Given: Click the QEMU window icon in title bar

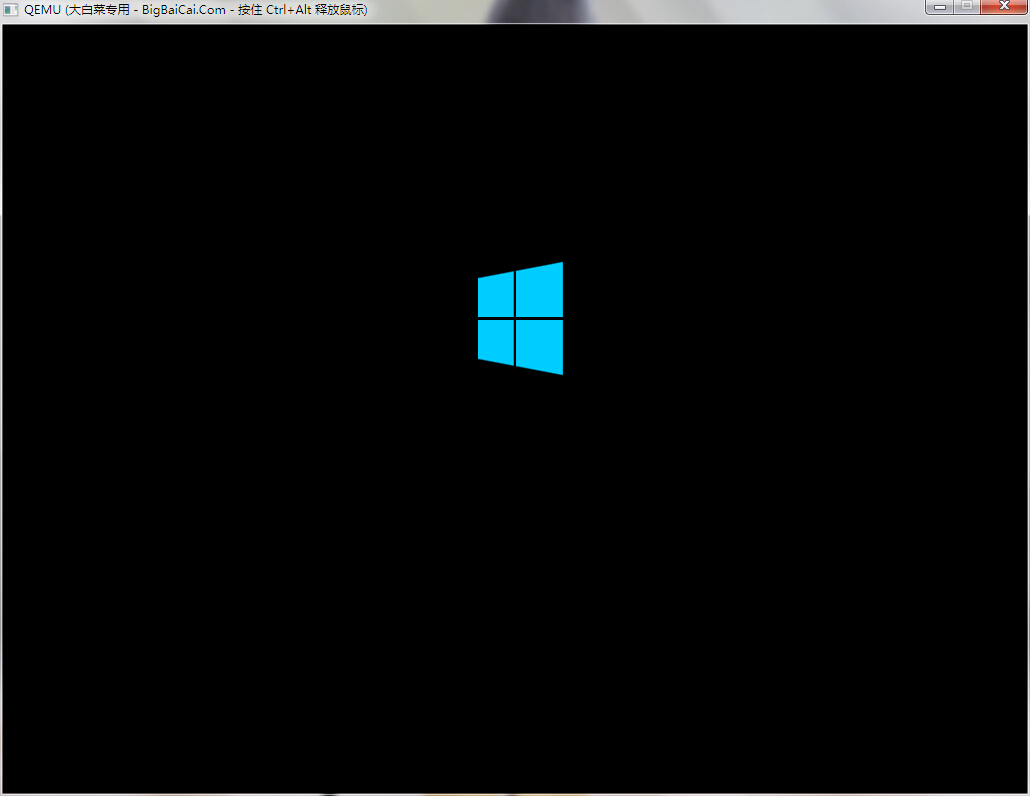Looking at the screenshot, I should click(11, 10).
